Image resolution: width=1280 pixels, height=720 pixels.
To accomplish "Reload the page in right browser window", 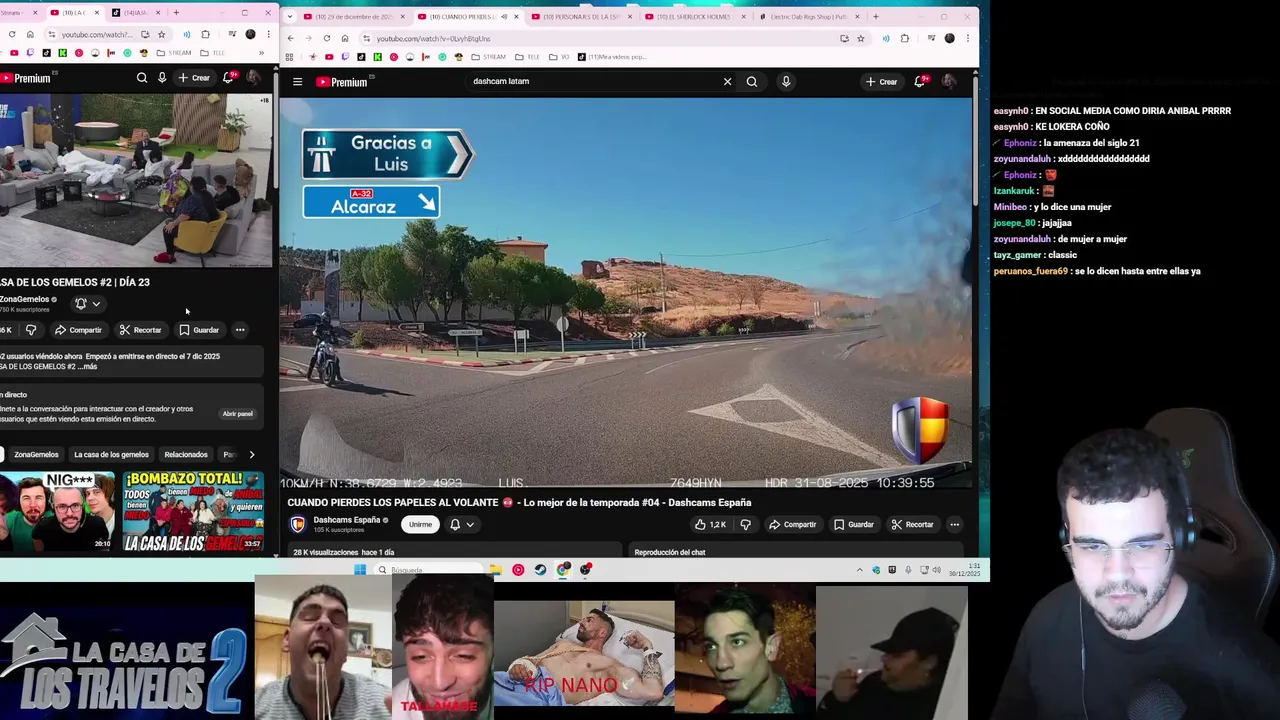I will tap(326, 38).
